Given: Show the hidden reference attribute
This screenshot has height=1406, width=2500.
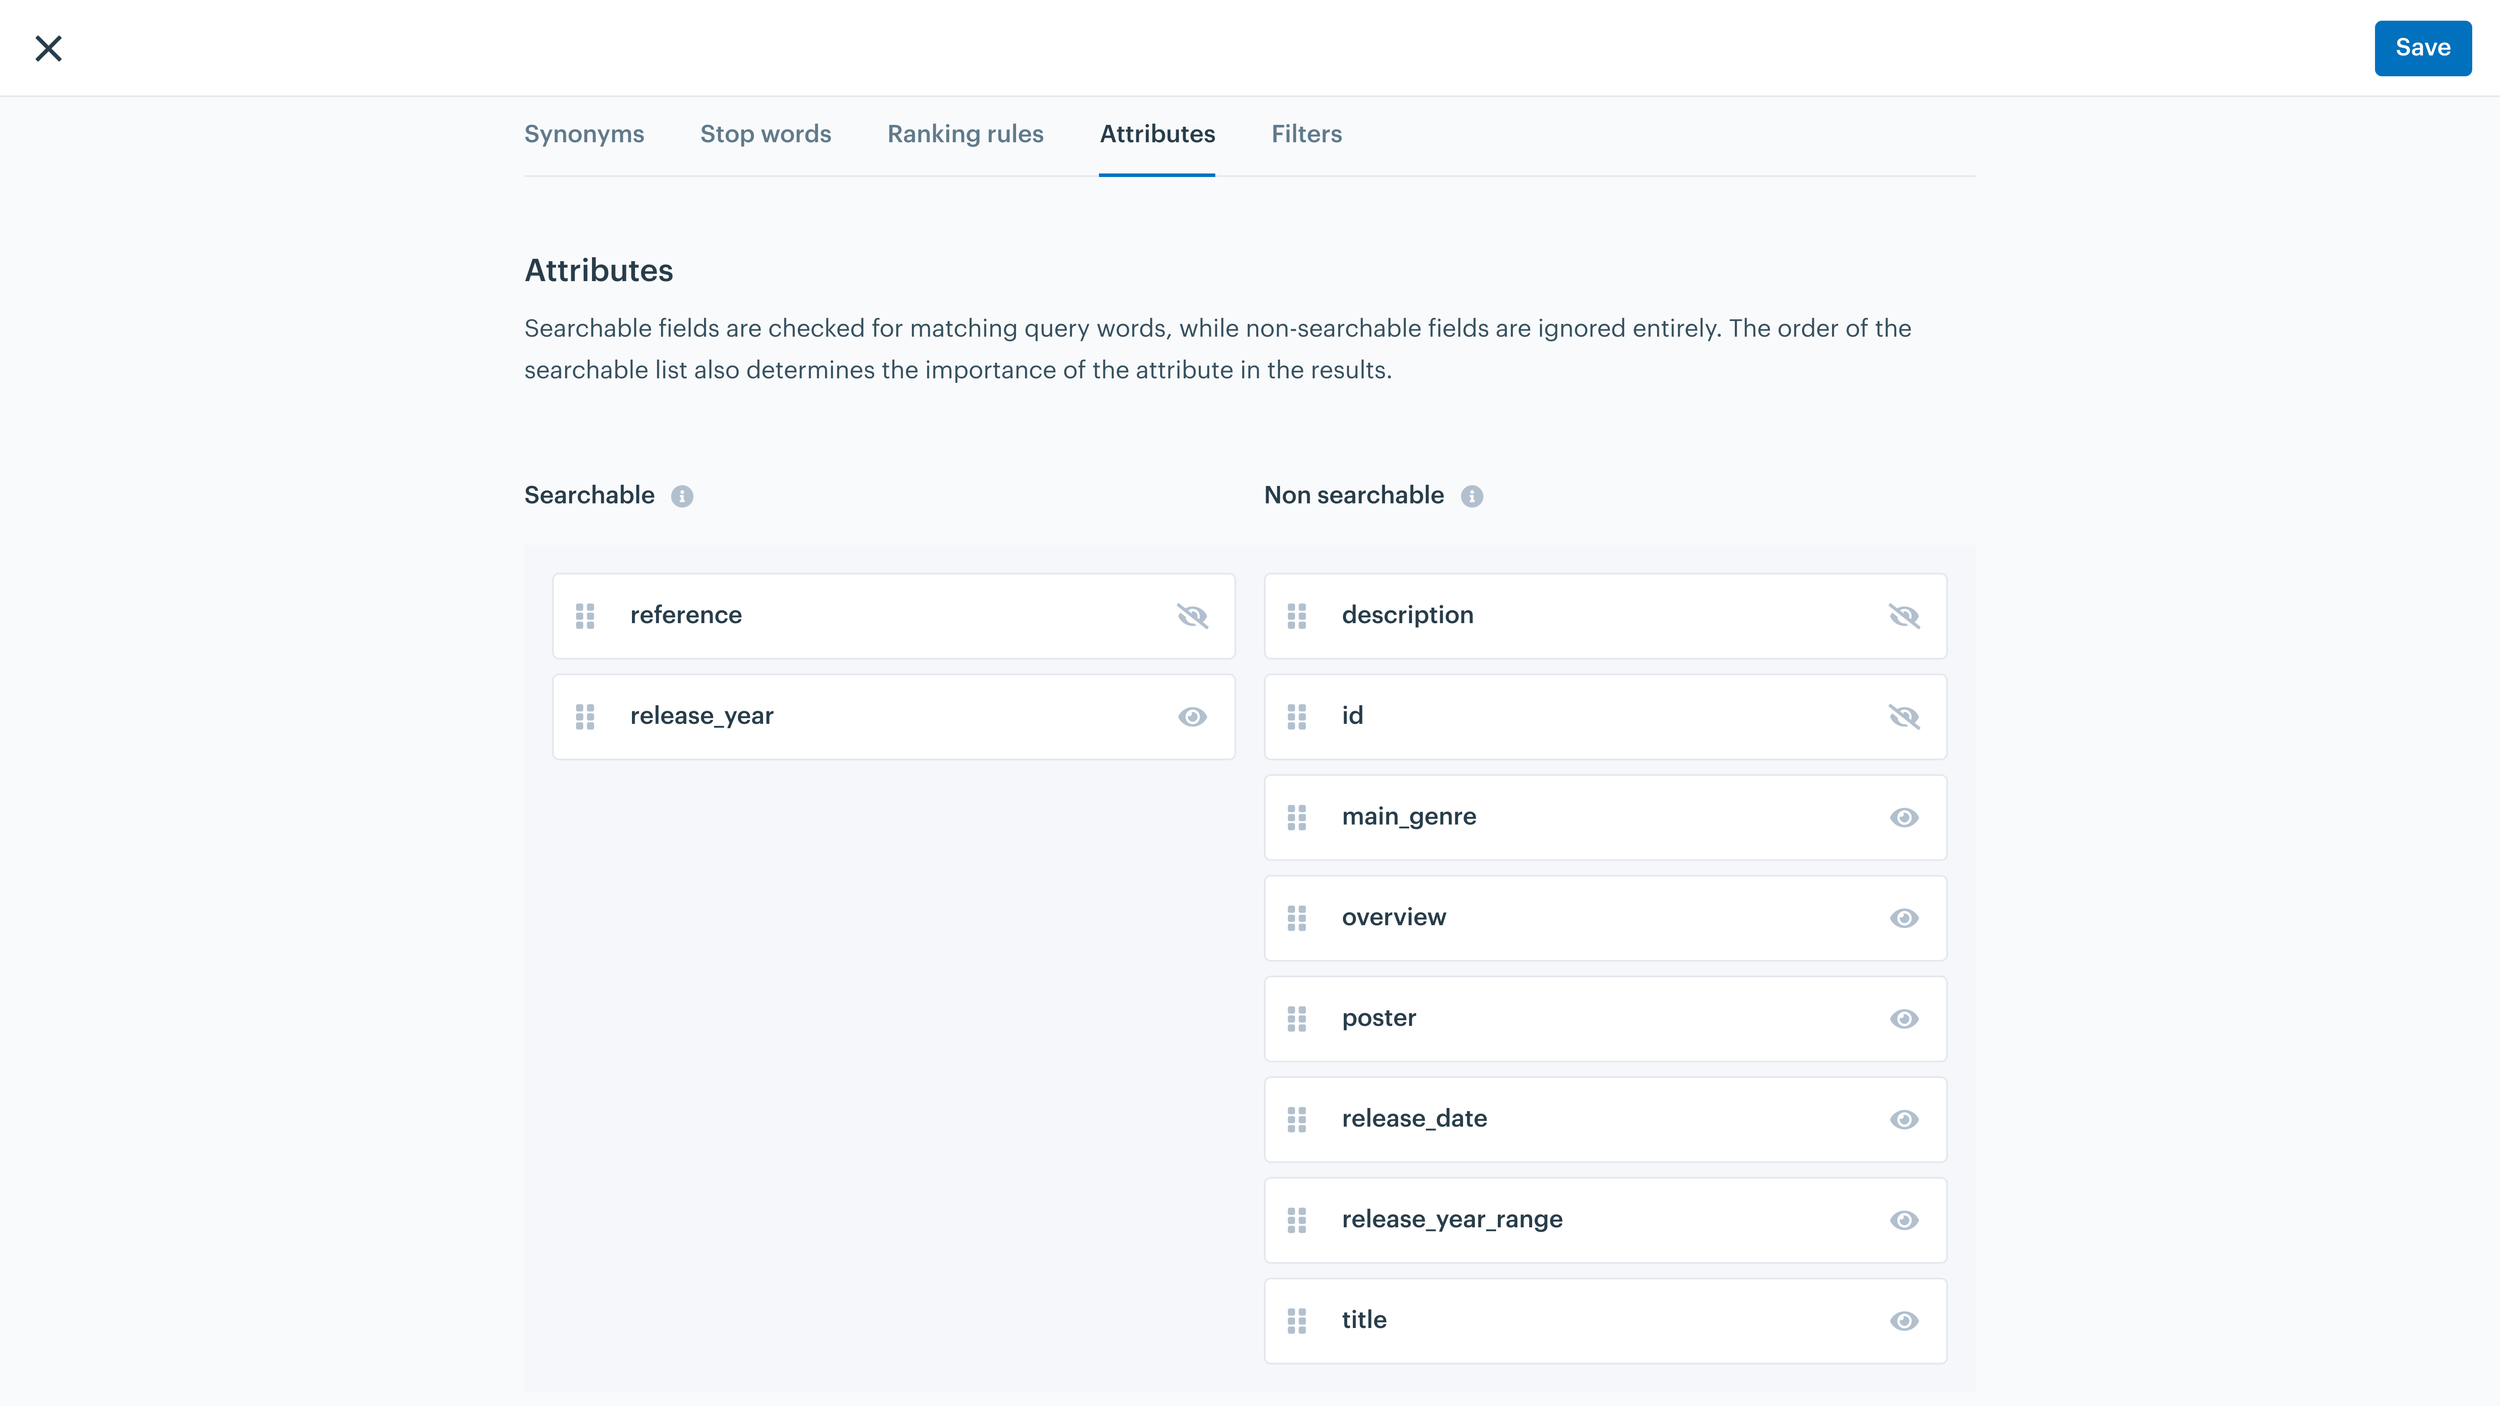Looking at the screenshot, I should click(x=1192, y=616).
